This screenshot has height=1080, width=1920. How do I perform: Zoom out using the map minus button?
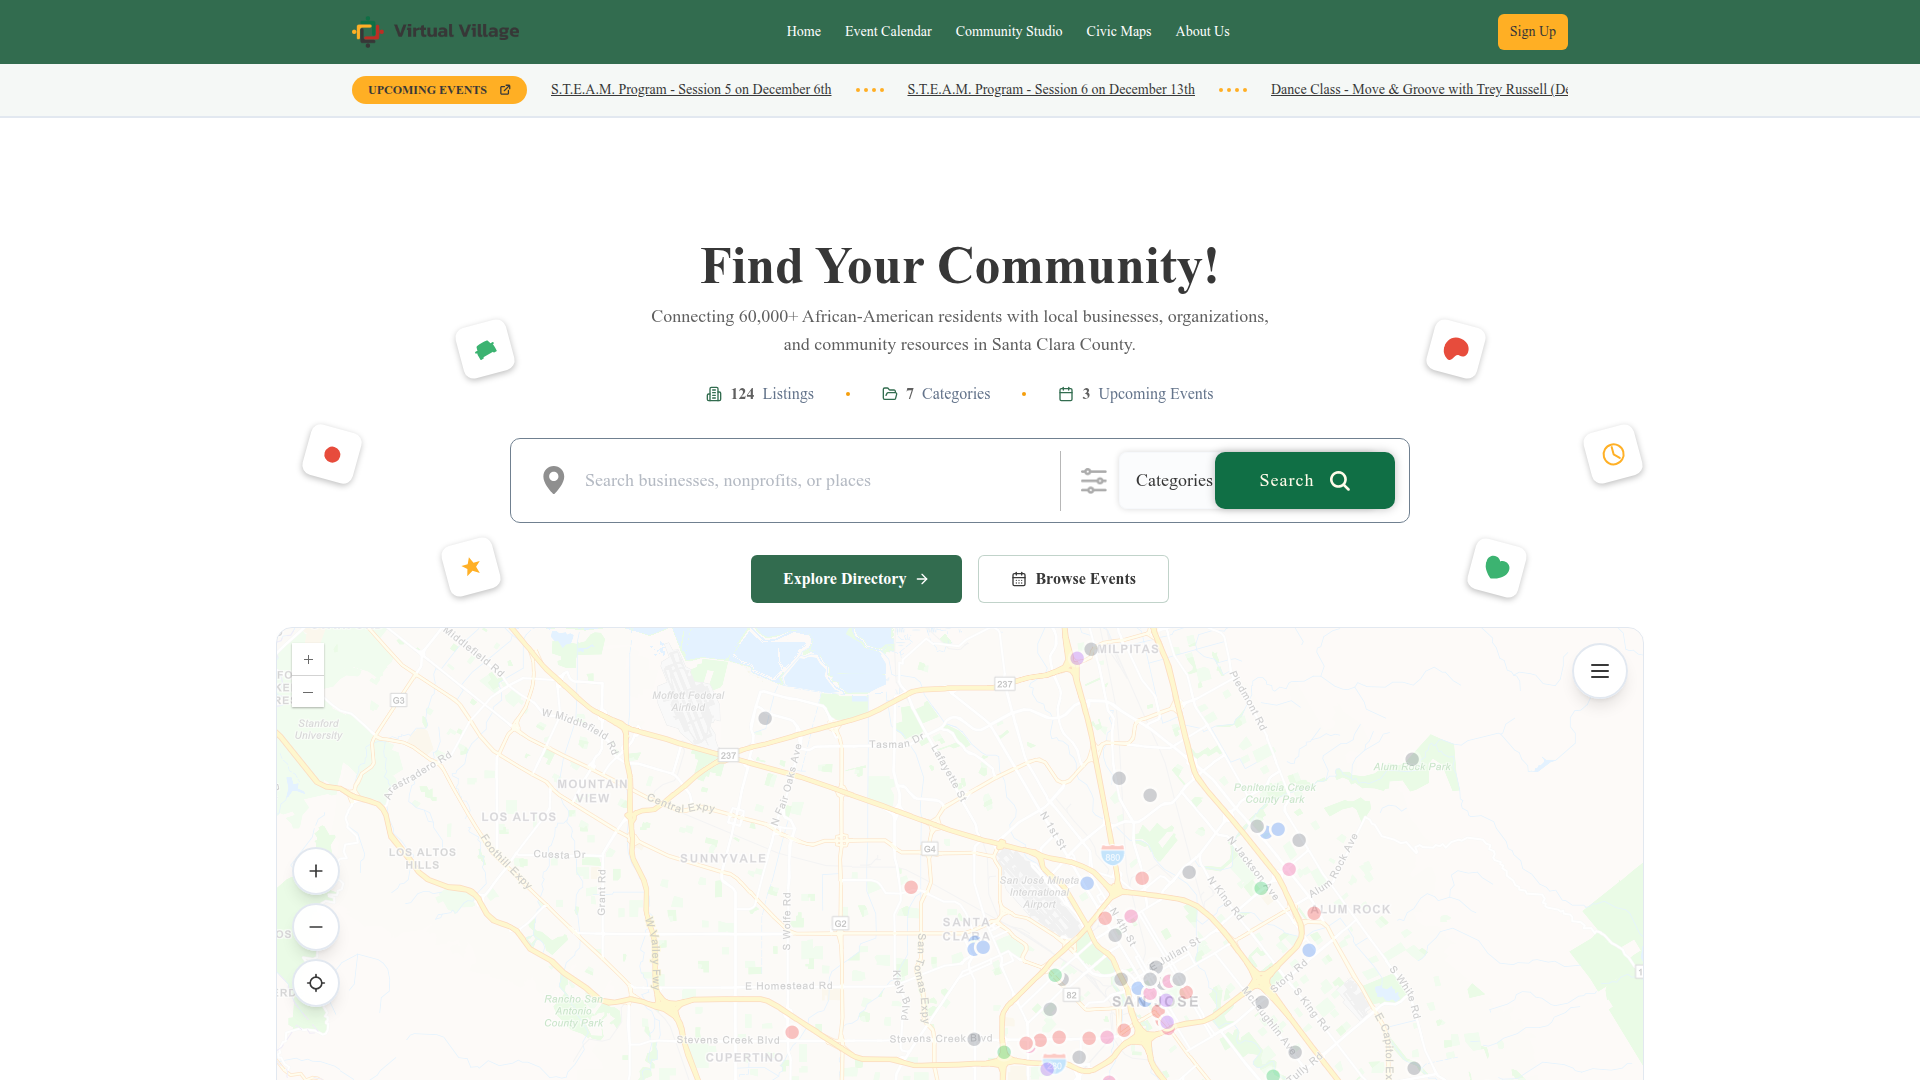(316, 927)
